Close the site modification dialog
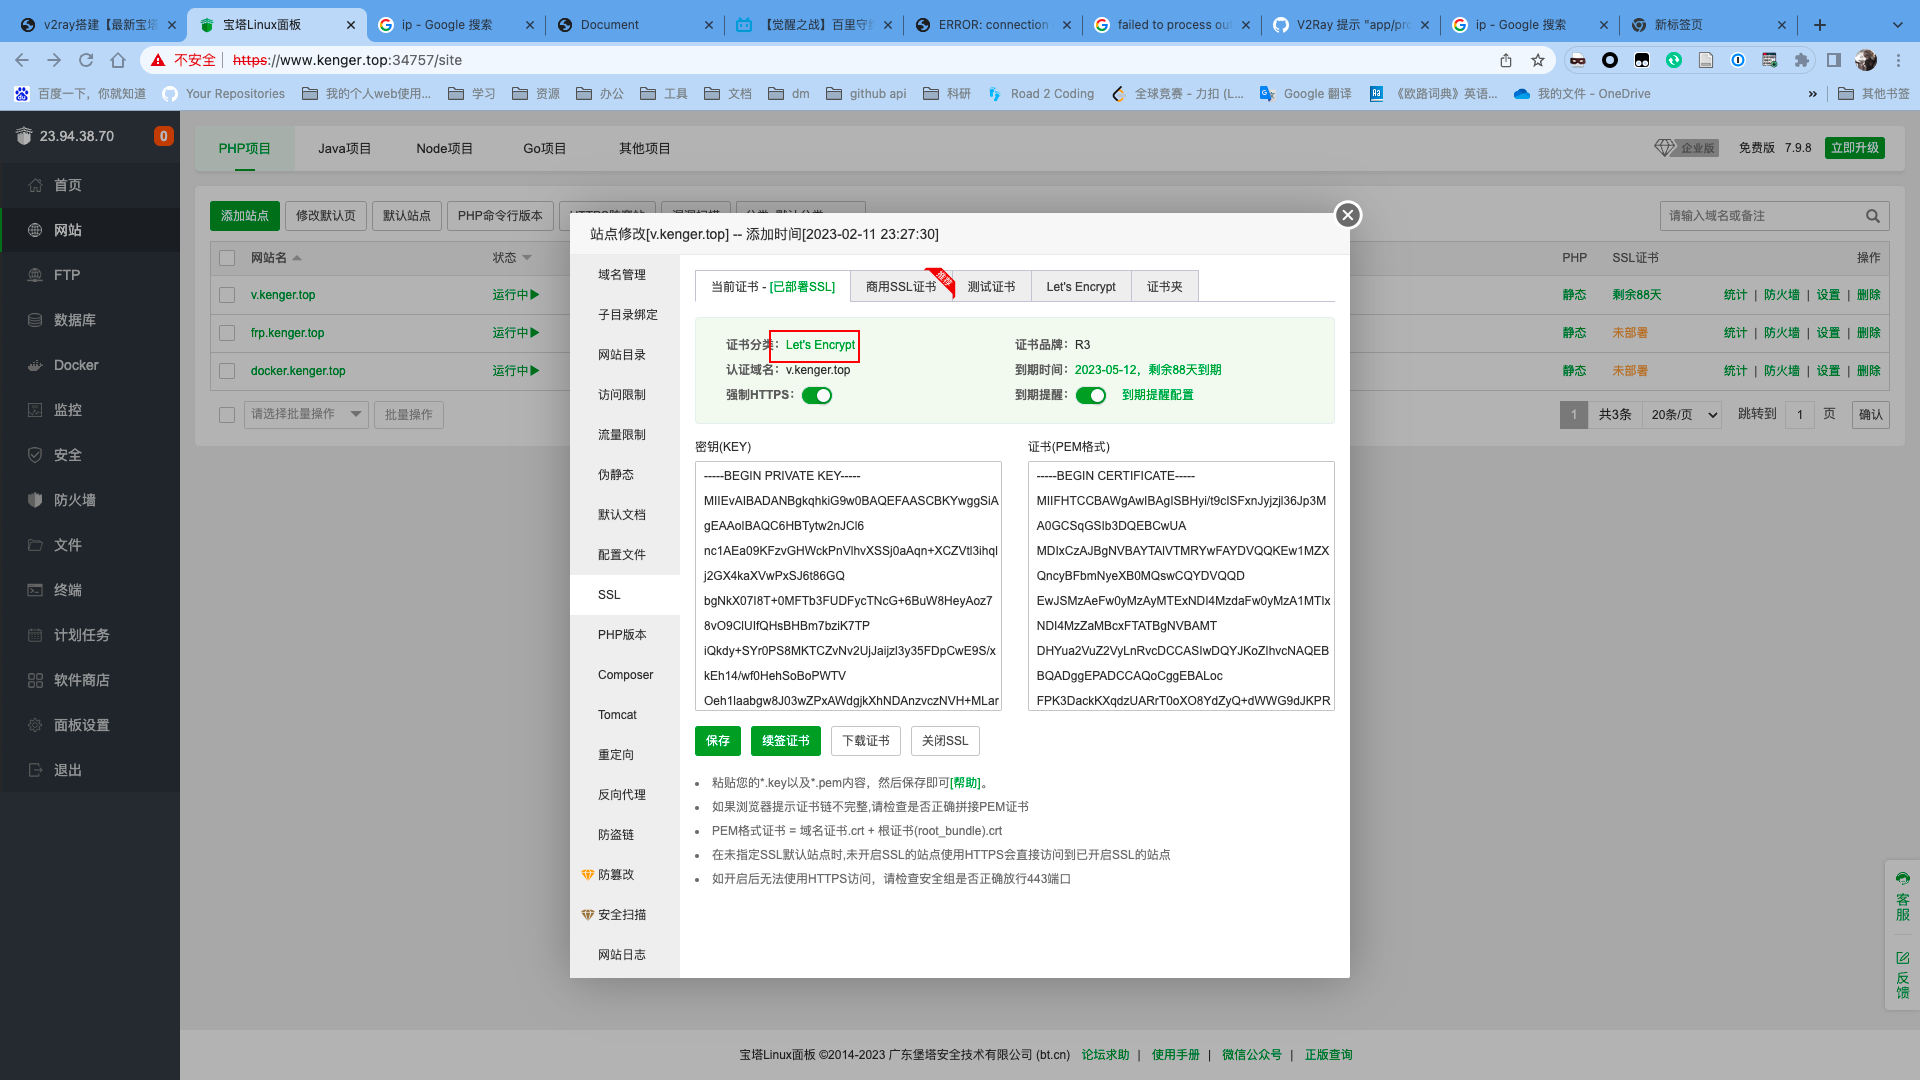The image size is (1920, 1080). (1347, 215)
